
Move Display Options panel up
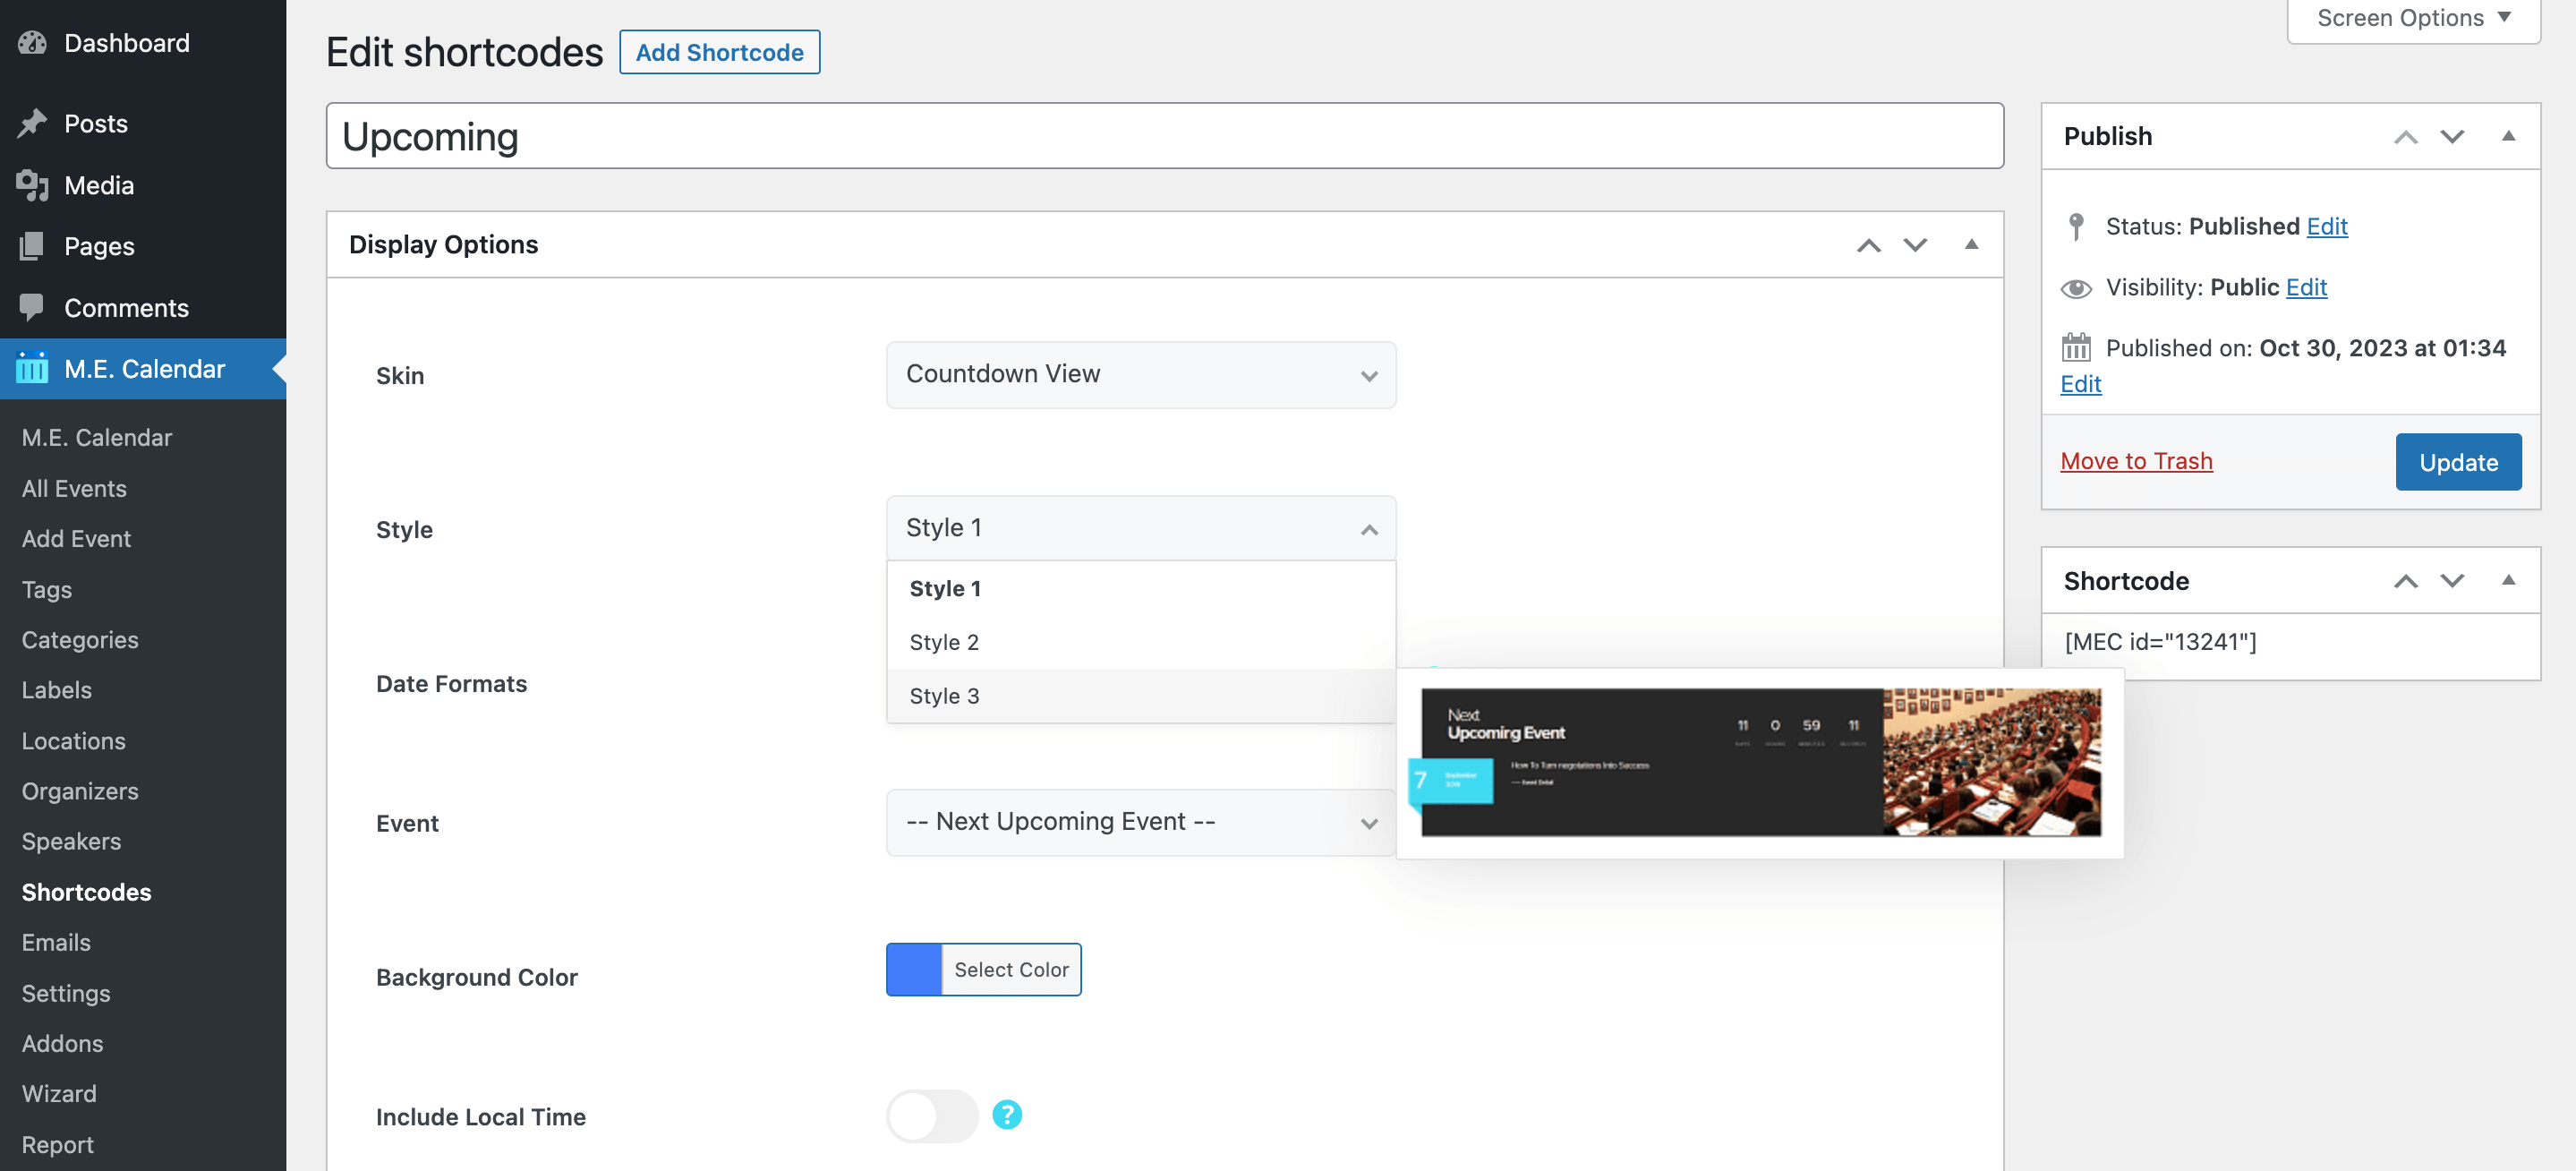pyautogui.click(x=1868, y=245)
